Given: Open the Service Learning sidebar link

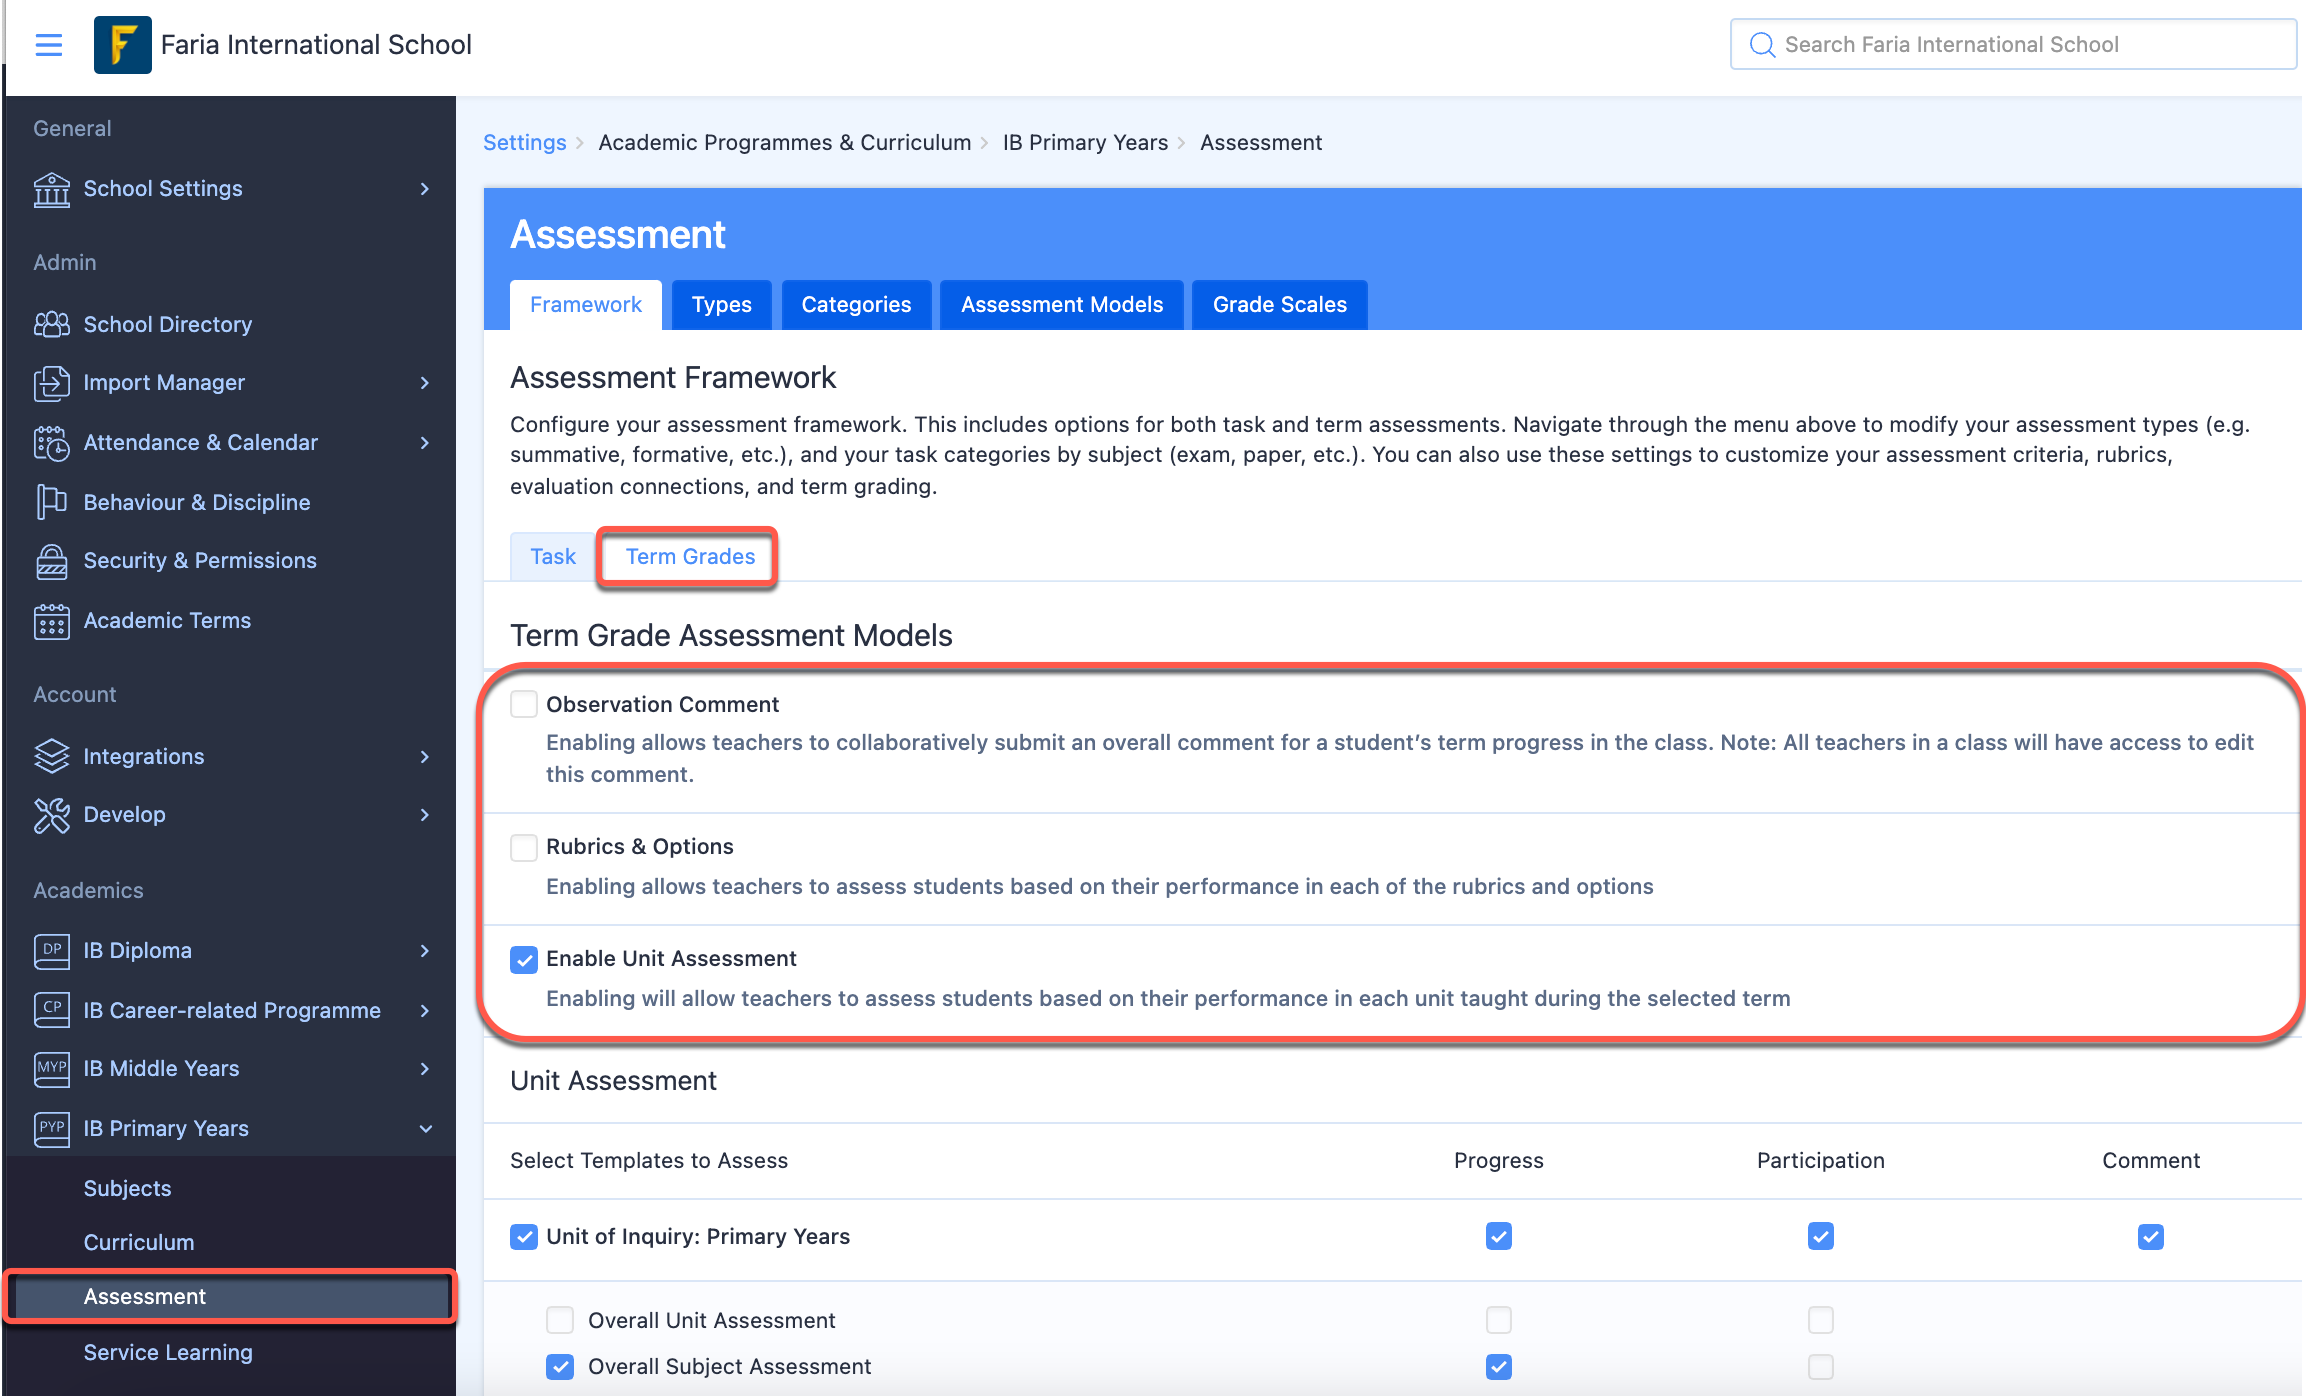Looking at the screenshot, I should (168, 1353).
